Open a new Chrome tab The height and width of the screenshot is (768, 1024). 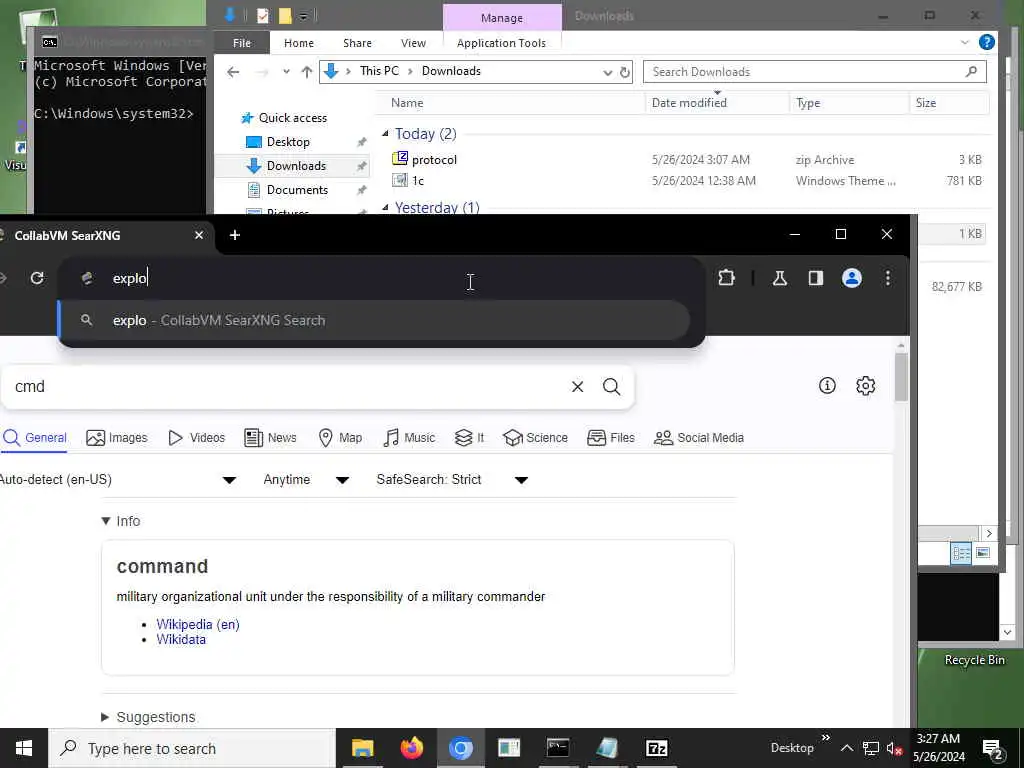click(x=234, y=235)
